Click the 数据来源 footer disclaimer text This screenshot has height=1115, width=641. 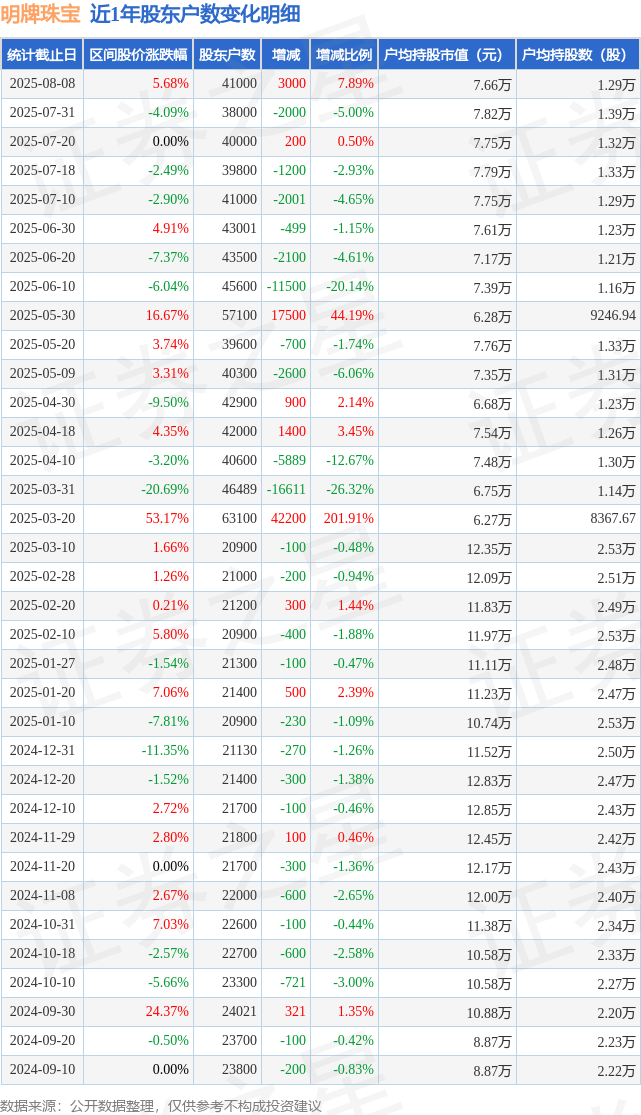161,1106
